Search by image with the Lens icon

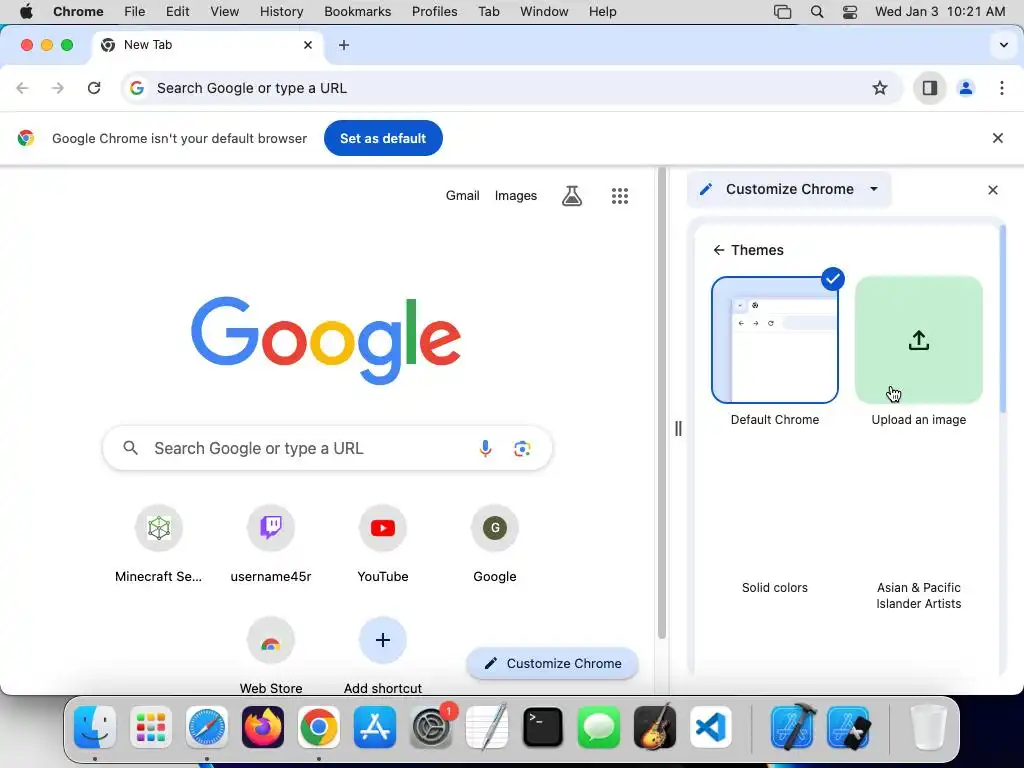click(x=522, y=448)
